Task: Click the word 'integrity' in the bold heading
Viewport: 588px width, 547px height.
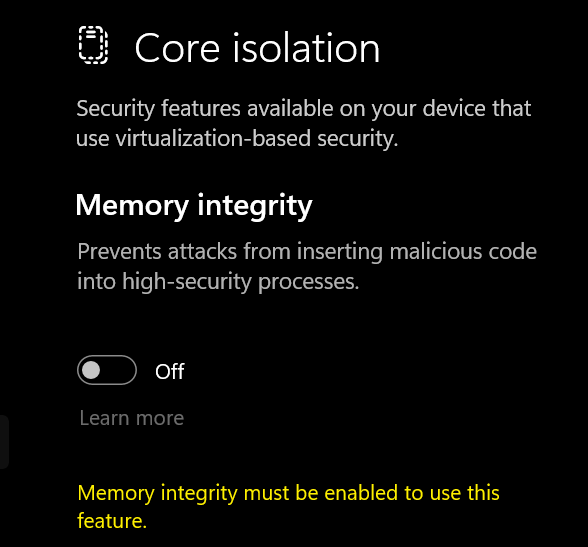Action: point(255,205)
